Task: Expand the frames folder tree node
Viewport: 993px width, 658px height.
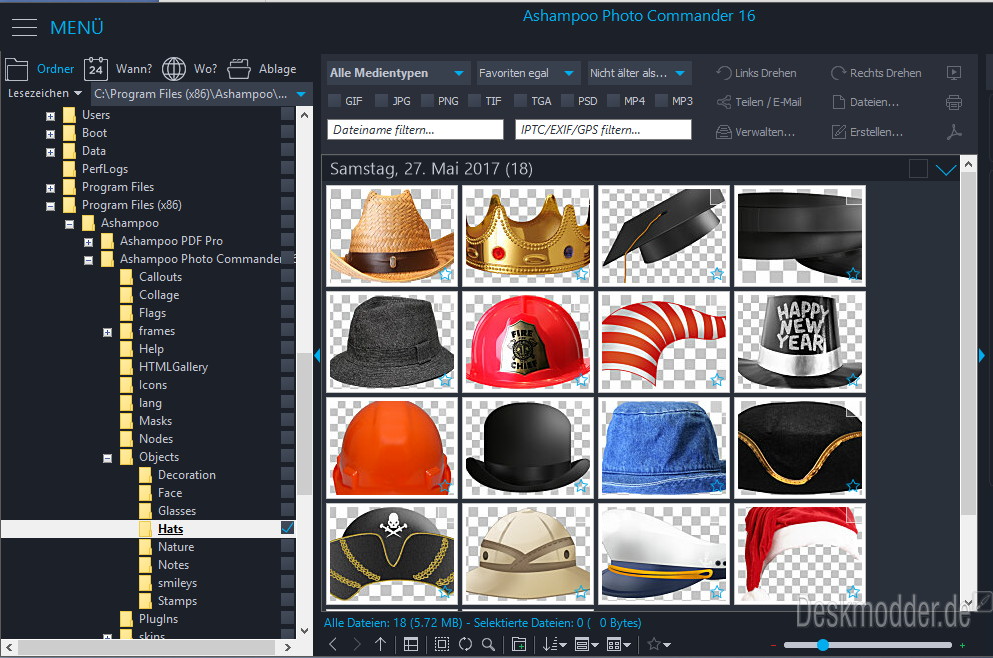Action: click(x=108, y=332)
